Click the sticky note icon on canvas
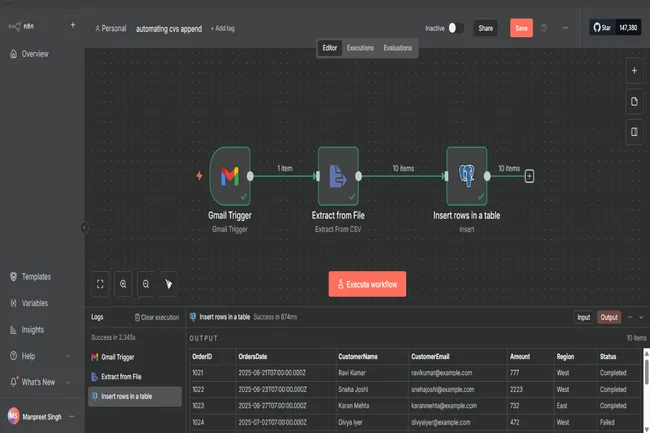This screenshot has width=650, height=433. pos(634,102)
